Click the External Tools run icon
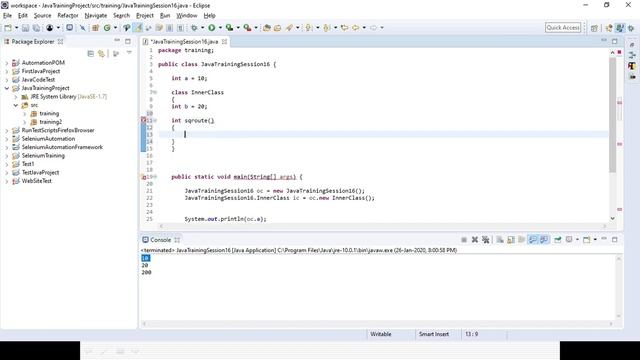Screen dimensions: 640x360 247,28
